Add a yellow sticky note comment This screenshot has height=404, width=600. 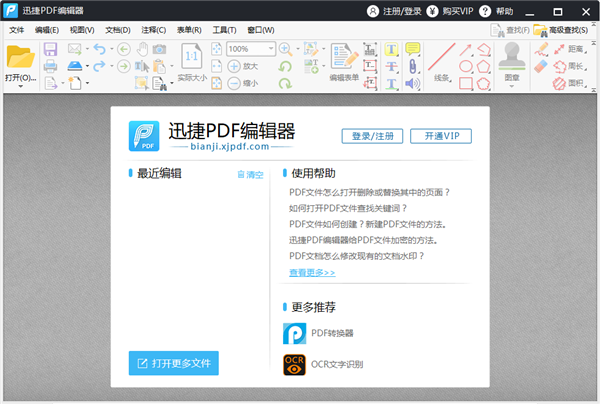pos(412,49)
